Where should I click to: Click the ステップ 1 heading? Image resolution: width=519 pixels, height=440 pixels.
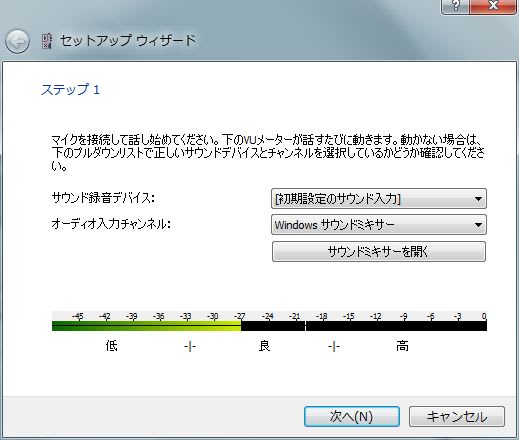(70, 90)
